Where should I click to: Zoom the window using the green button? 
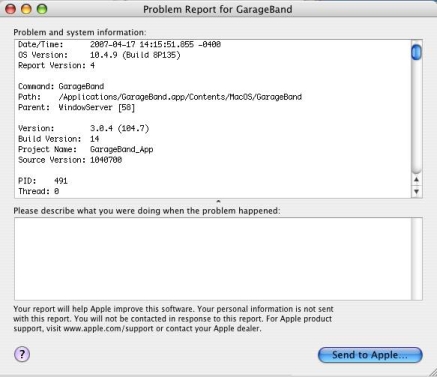pos(42,9)
